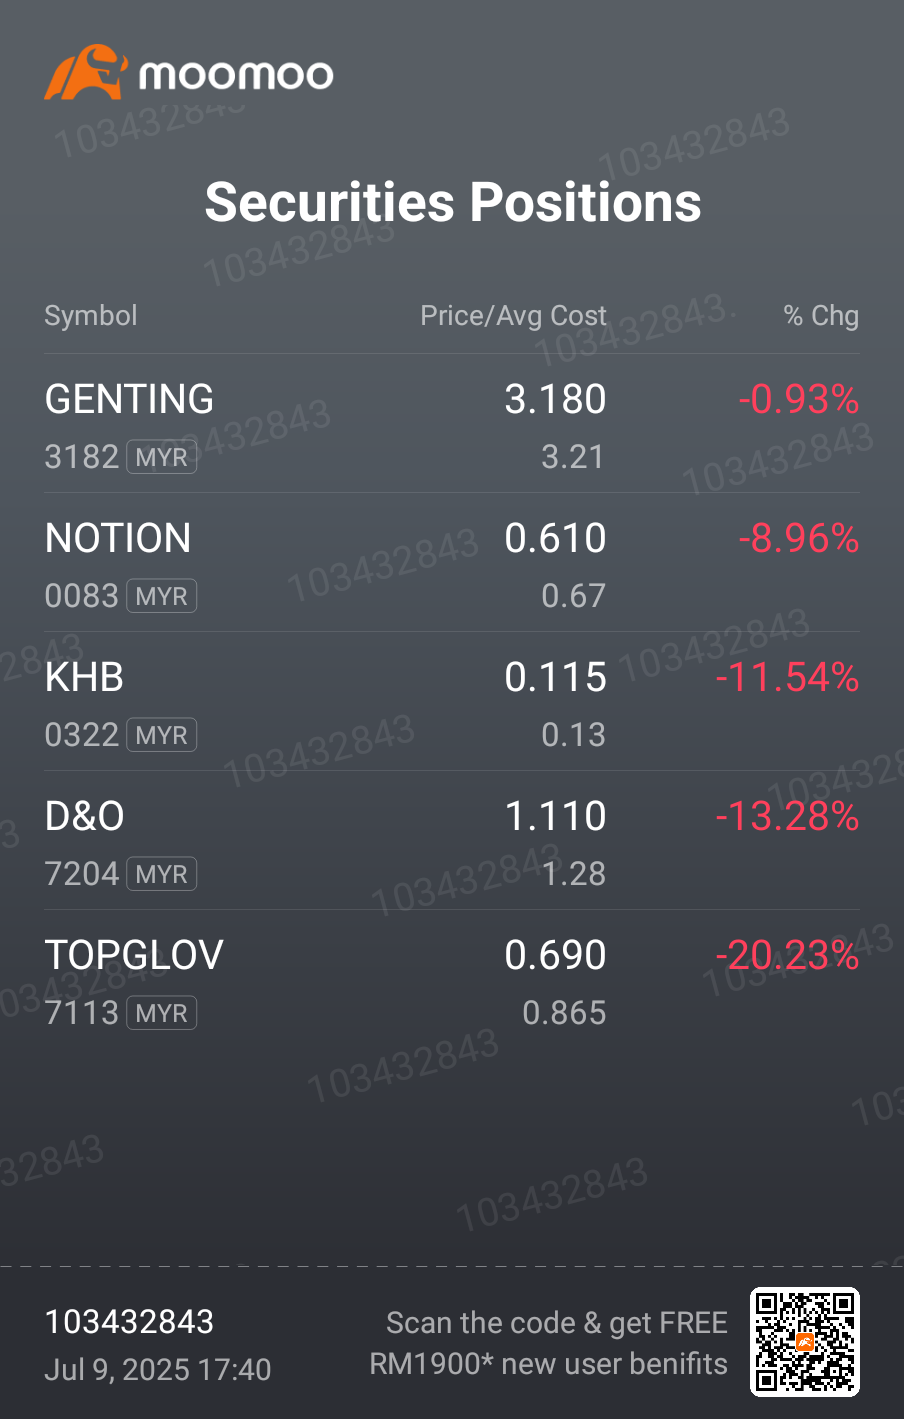Click the moomoo brand wordmark
This screenshot has width=904, height=1419.
[x=236, y=75]
